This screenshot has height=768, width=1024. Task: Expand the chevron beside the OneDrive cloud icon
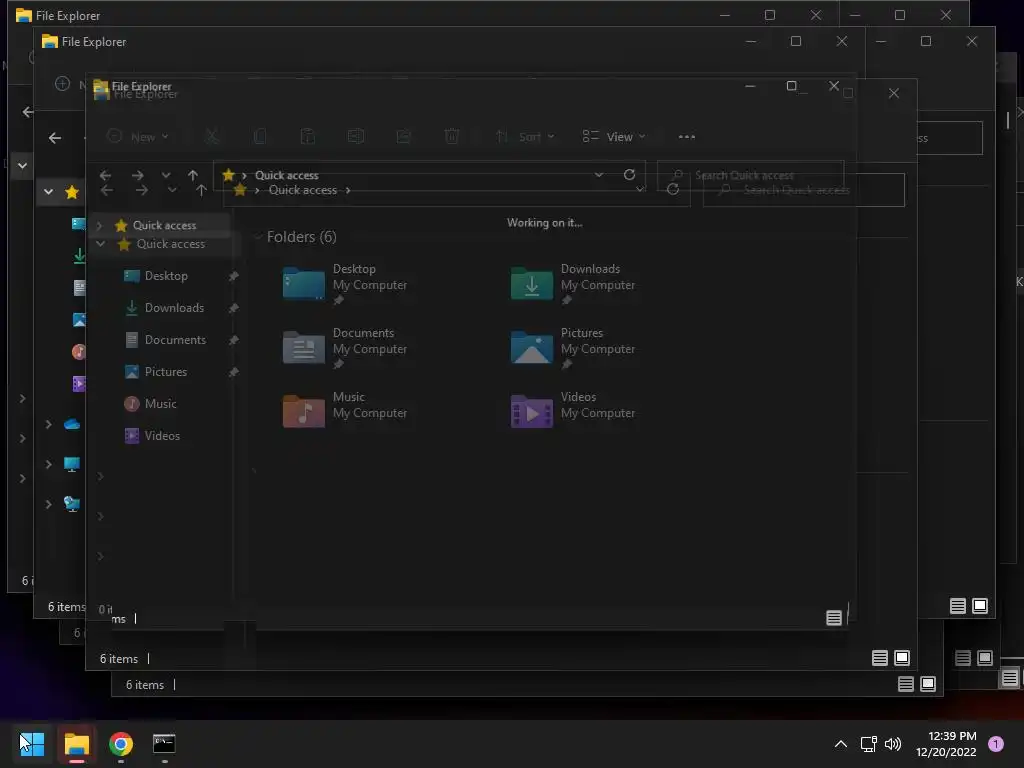pos(48,424)
